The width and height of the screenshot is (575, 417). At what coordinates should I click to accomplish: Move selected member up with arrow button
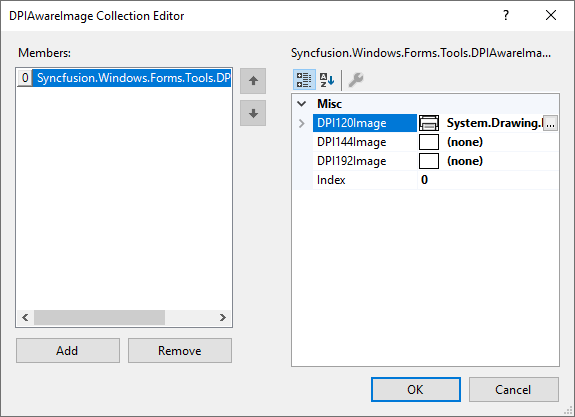click(x=253, y=81)
